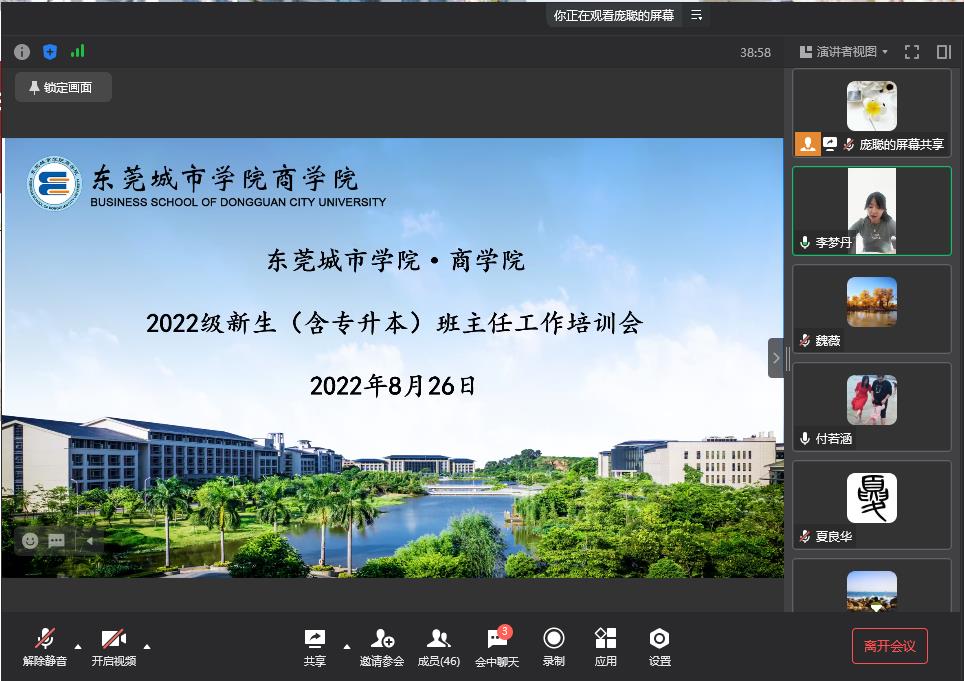The width and height of the screenshot is (964, 681).
Task: Collapse the floating reaction bar arrow
Action: point(90,541)
